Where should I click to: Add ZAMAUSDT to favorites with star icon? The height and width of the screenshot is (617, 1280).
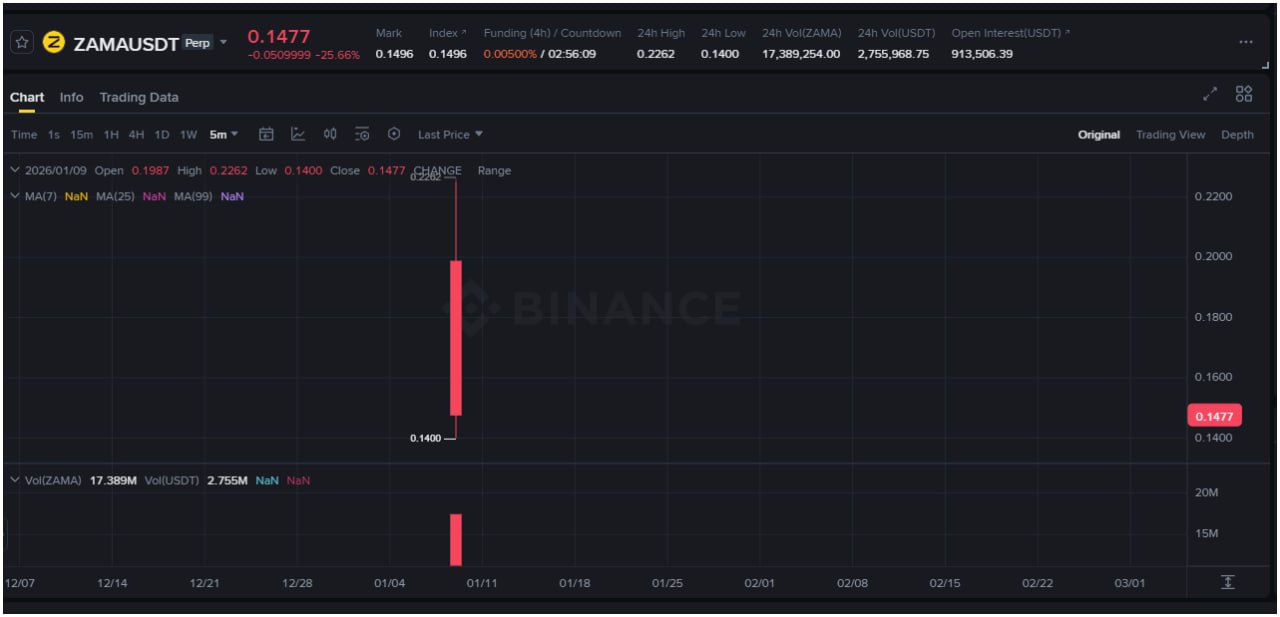pyautogui.click(x=22, y=43)
